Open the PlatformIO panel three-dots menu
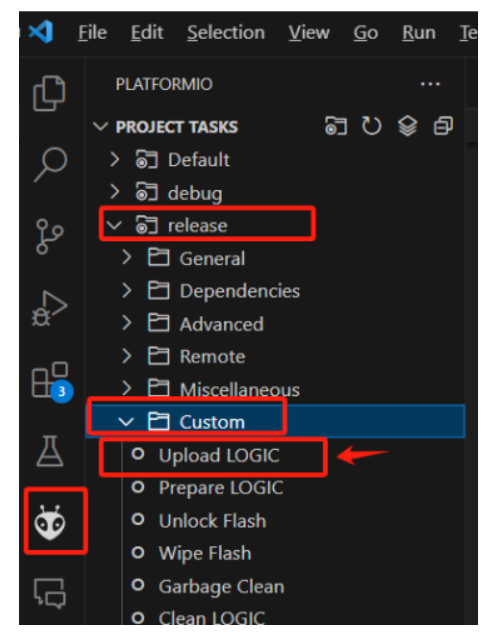This screenshot has height=632, width=491. pos(430,84)
